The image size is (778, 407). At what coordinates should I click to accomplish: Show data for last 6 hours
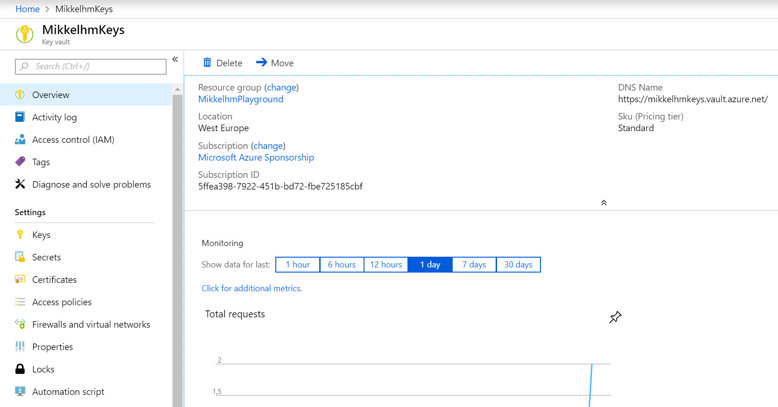click(x=342, y=265)
